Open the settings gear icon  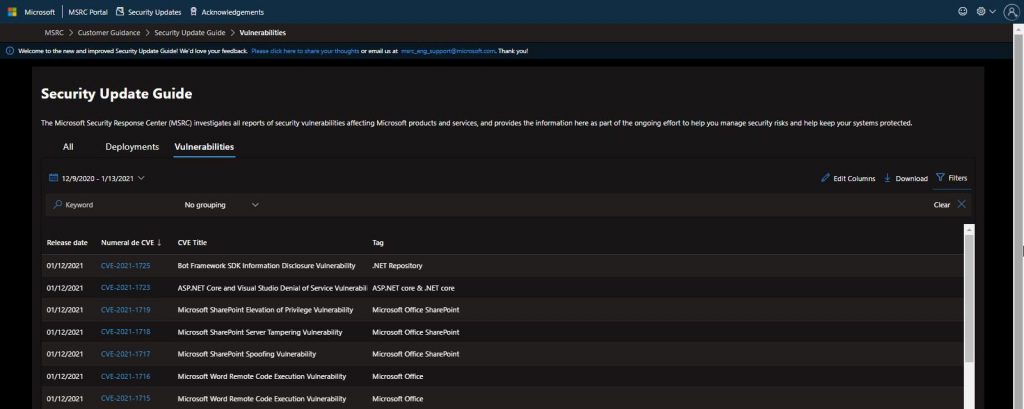point(980,12)
